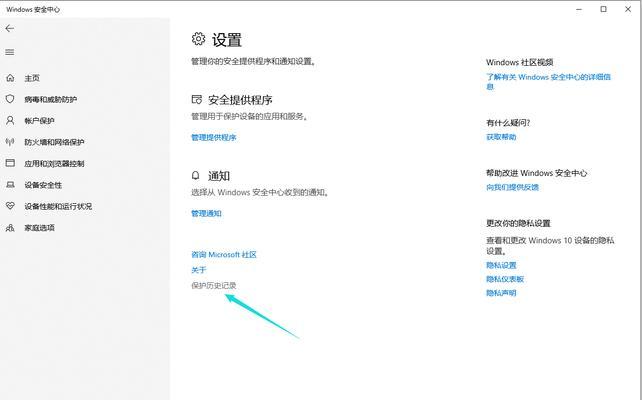Click the shield icon for 病毒和威胁防护
This screenshot has width=642, height=400.
point(10,99)
